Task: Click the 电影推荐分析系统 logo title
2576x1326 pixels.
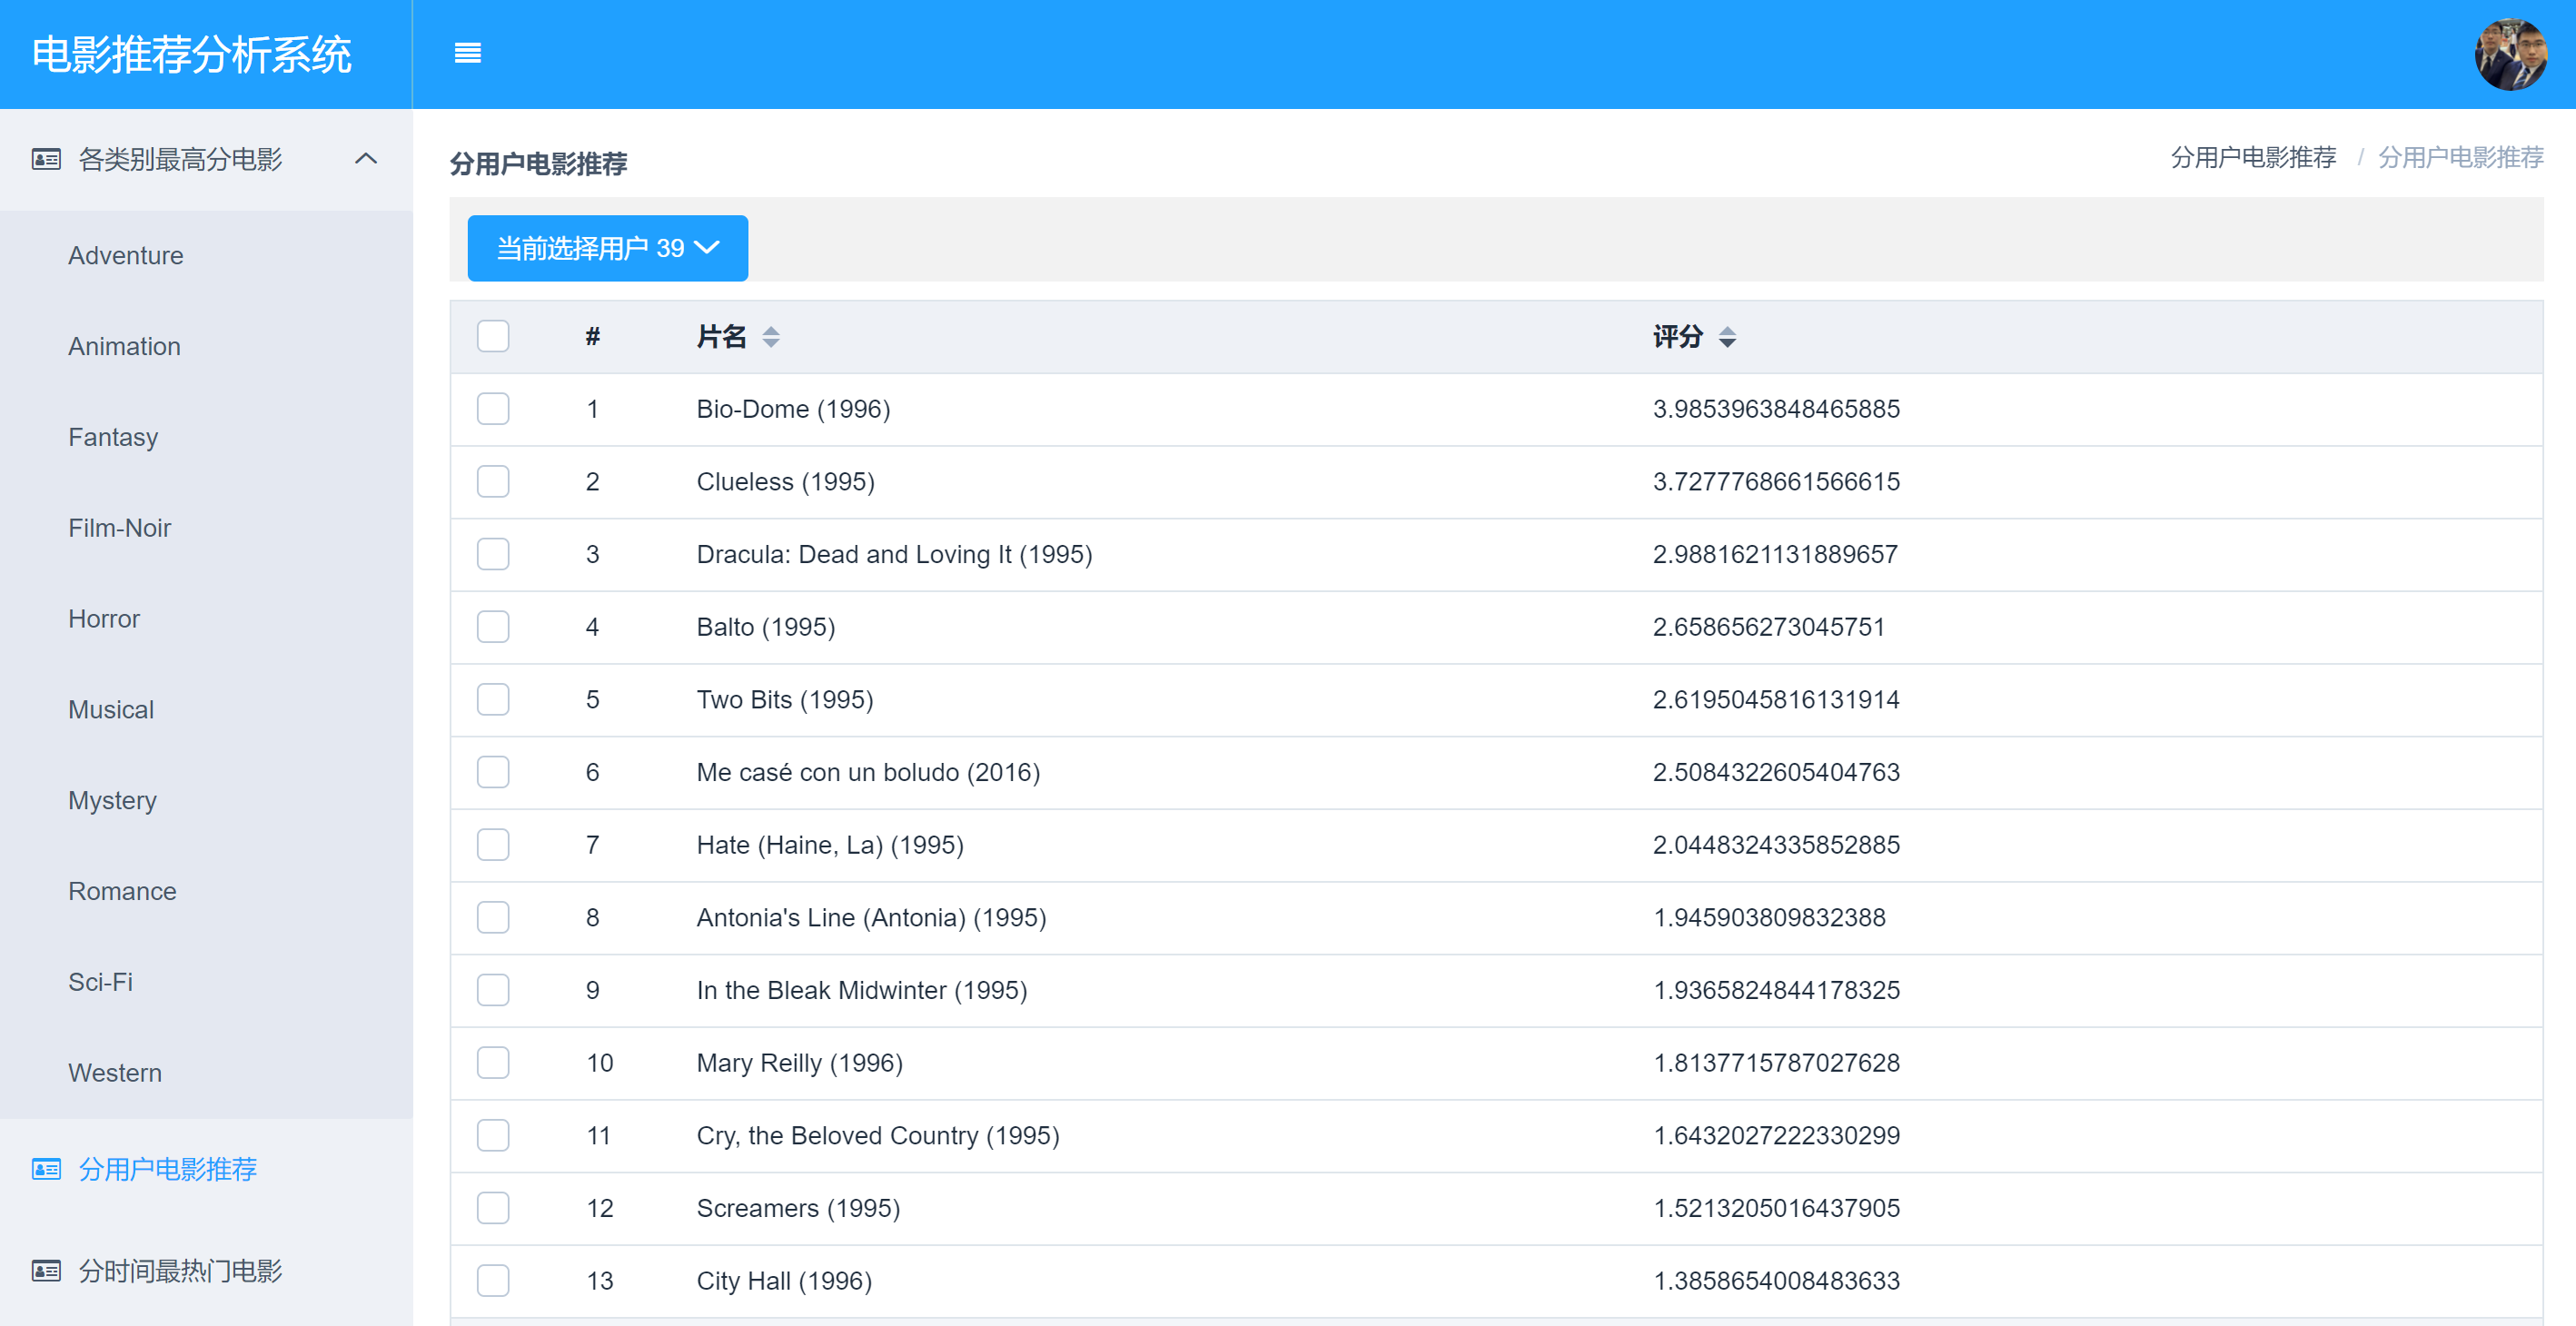Action: [191, 55]
